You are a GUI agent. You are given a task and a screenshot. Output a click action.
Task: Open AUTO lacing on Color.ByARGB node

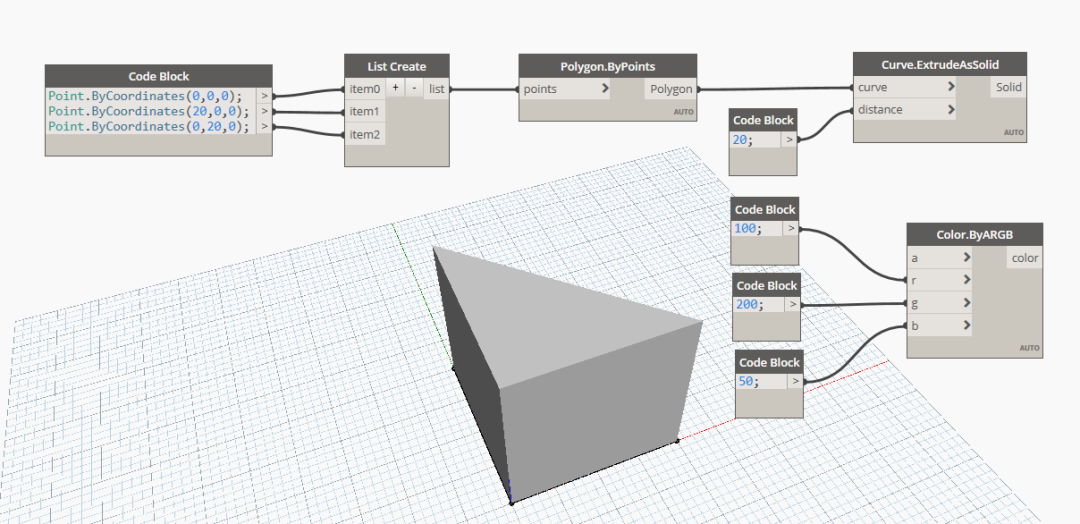1029,348
